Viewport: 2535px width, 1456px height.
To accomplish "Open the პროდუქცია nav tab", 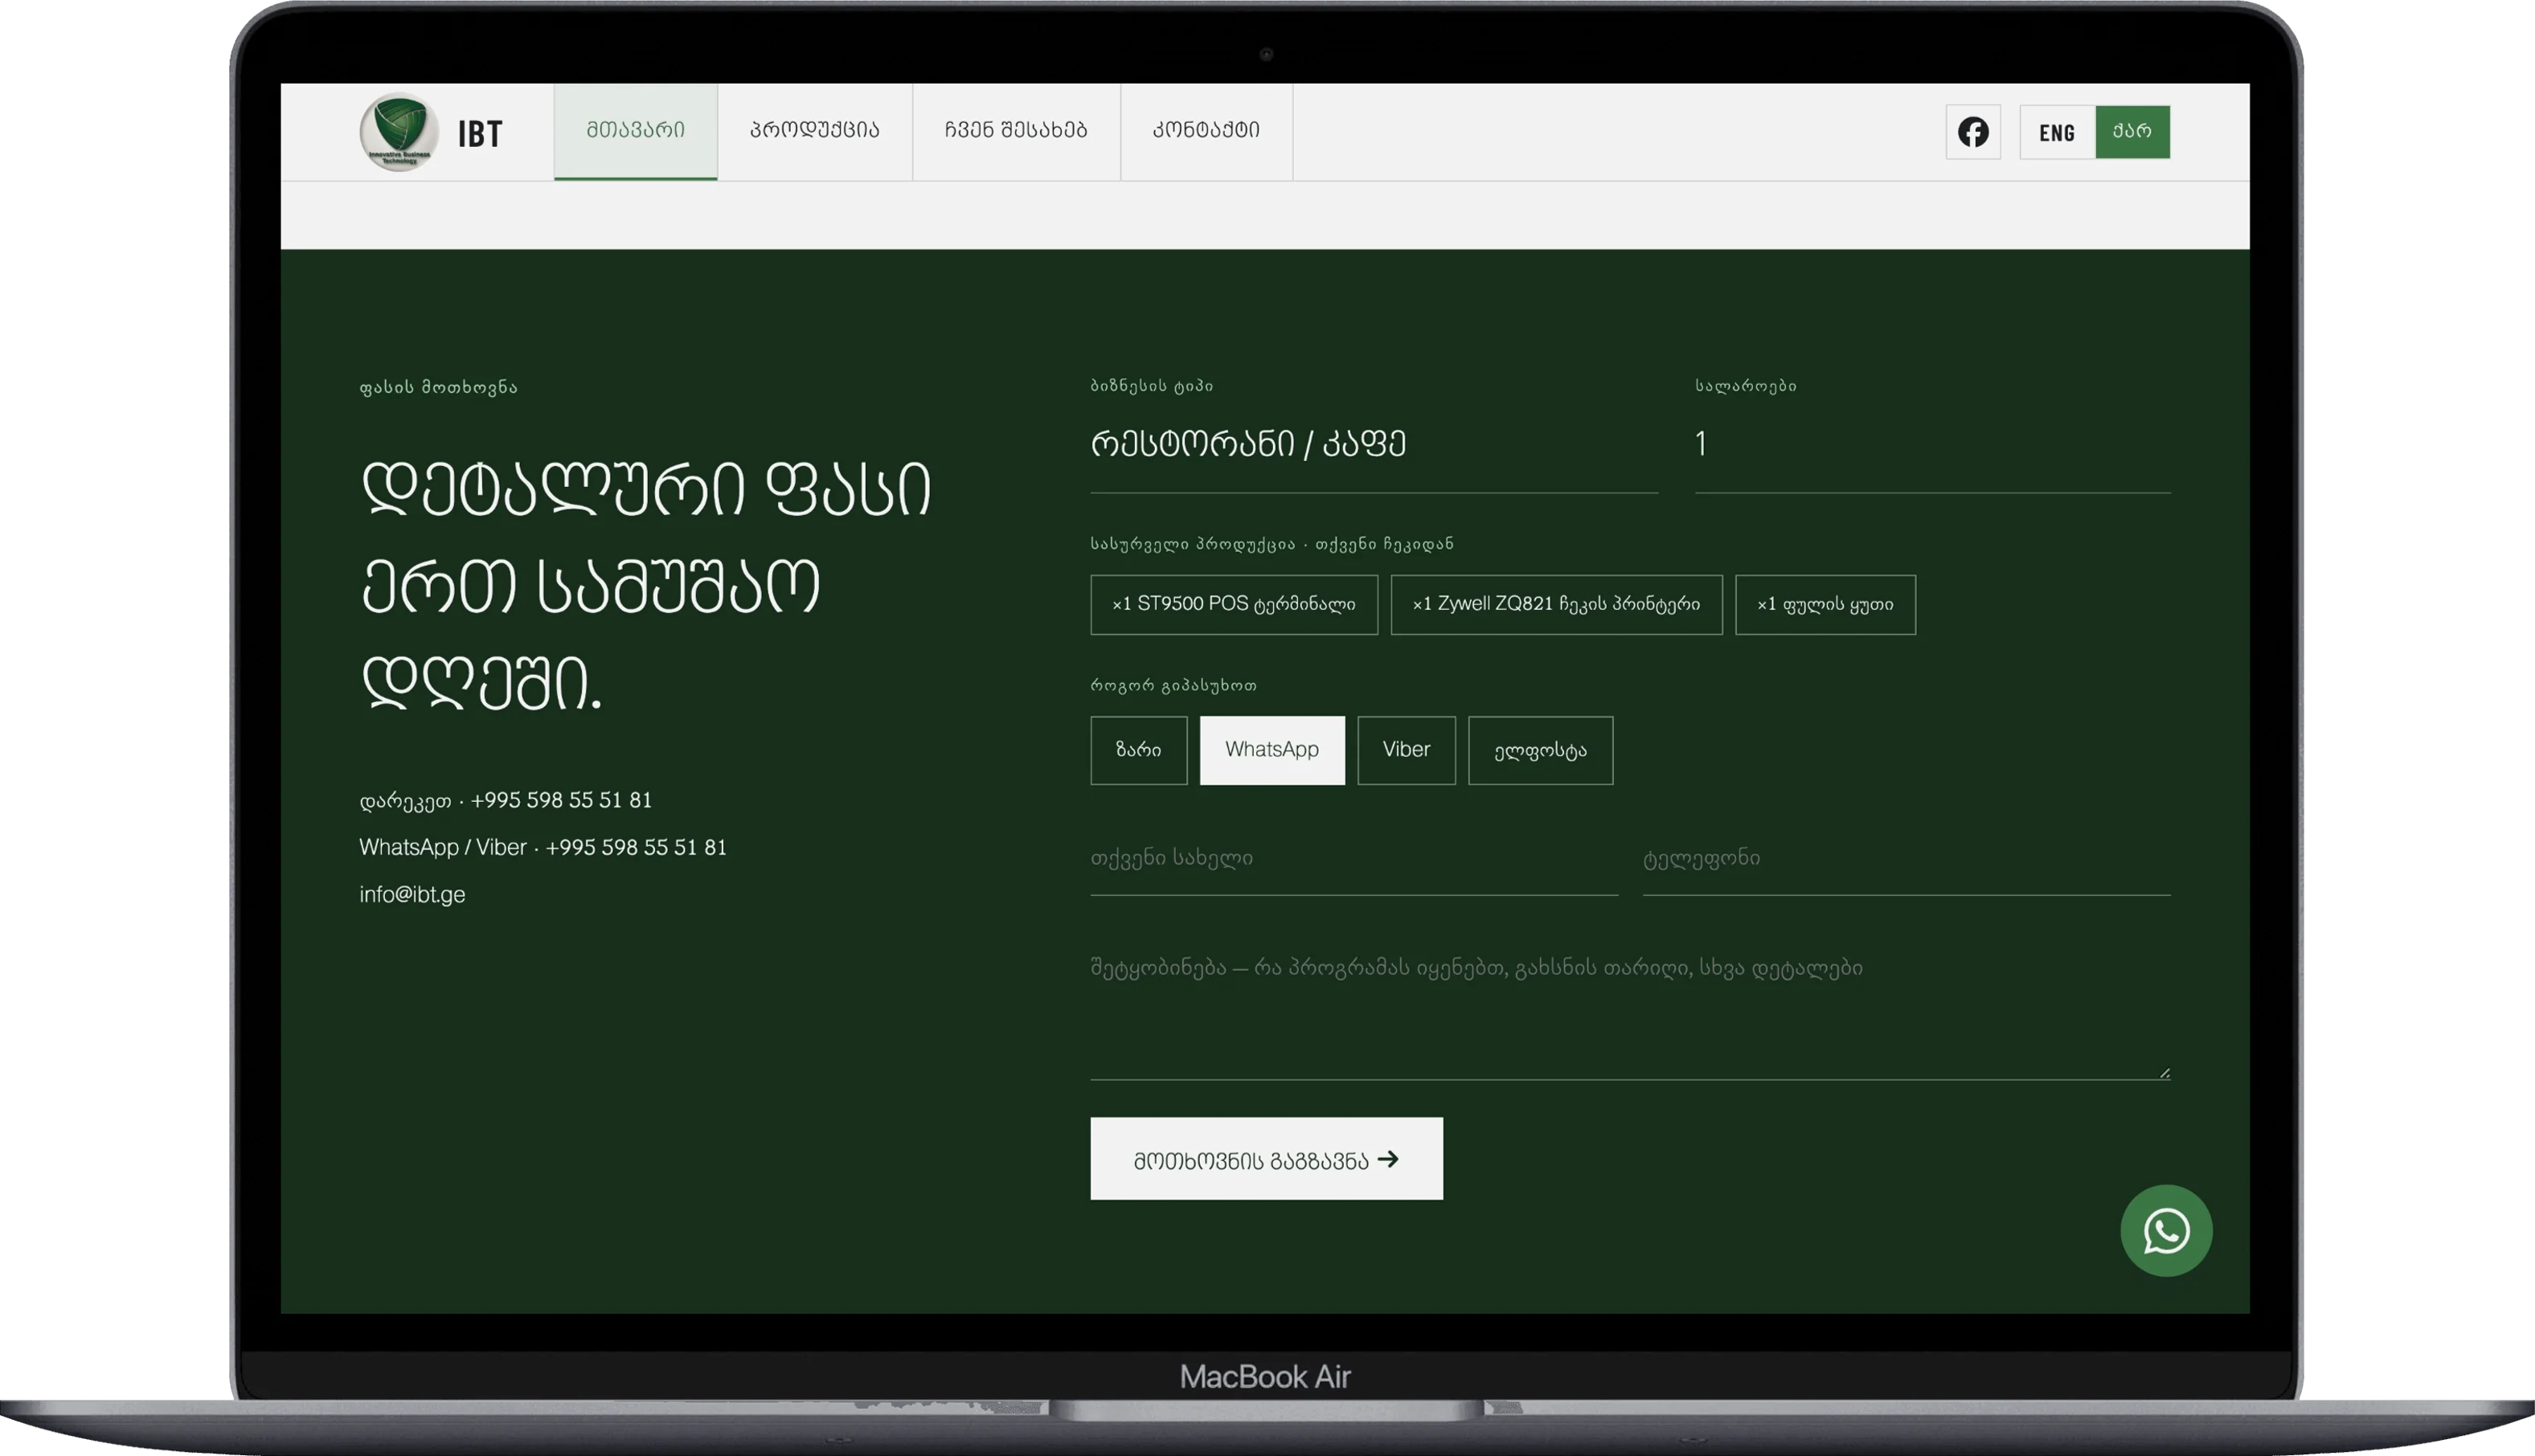I will 815,131.
